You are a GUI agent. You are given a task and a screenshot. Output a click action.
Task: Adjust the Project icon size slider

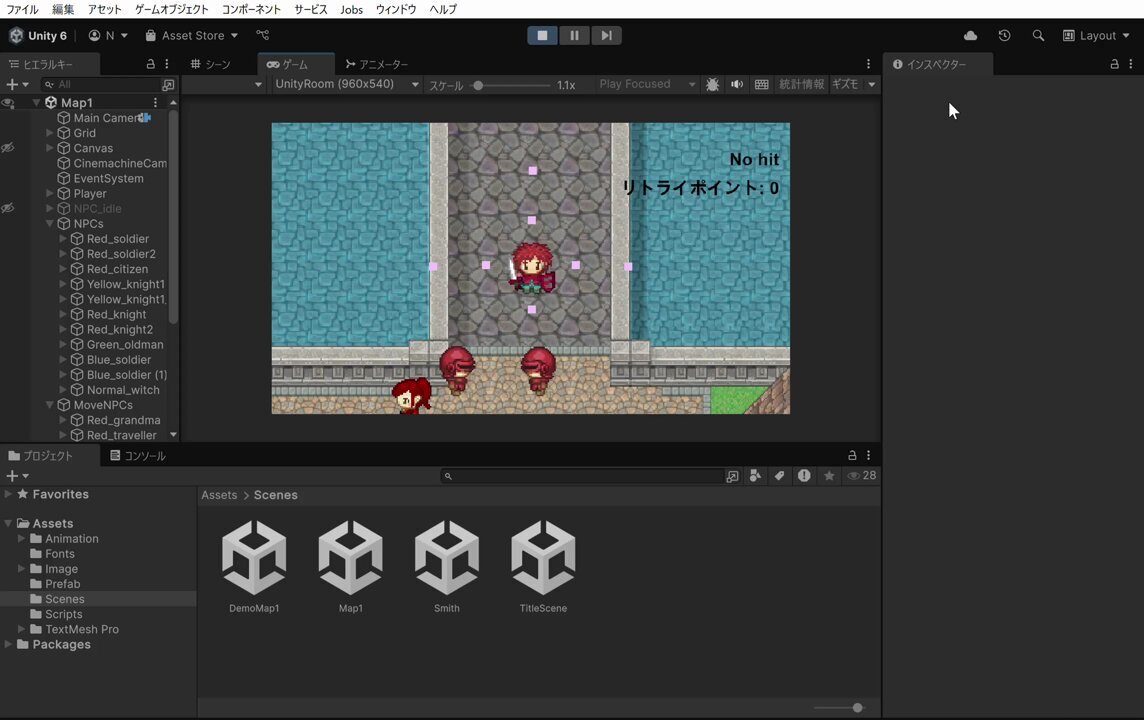coord(857,708)
